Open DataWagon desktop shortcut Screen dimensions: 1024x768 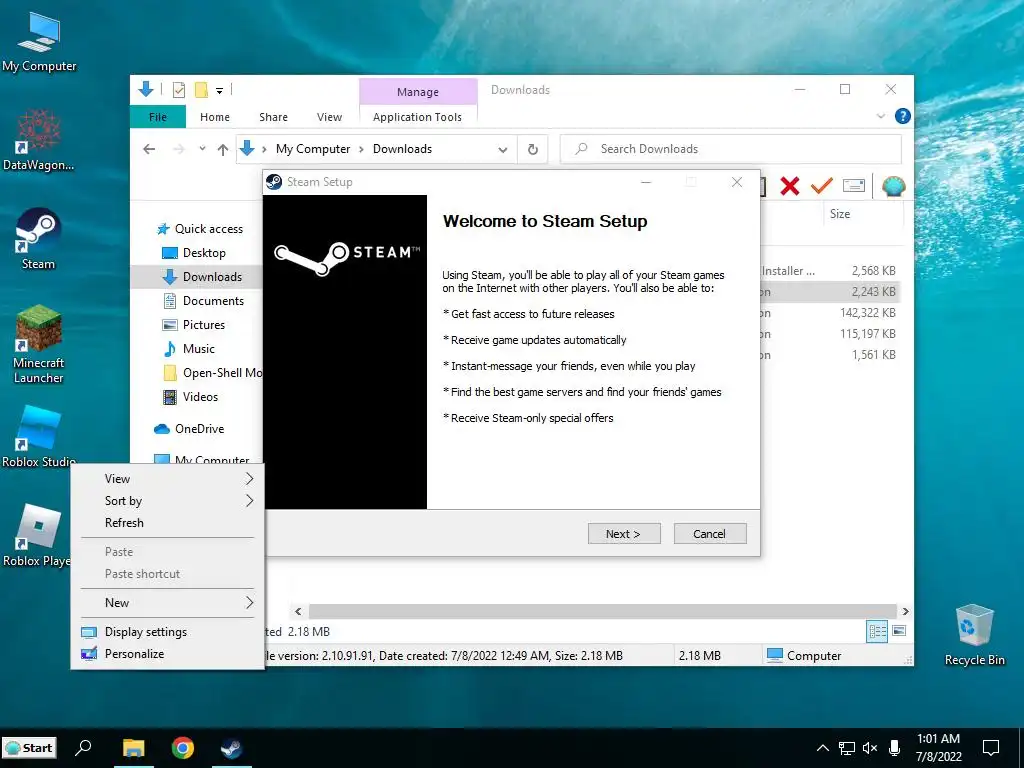39,140
